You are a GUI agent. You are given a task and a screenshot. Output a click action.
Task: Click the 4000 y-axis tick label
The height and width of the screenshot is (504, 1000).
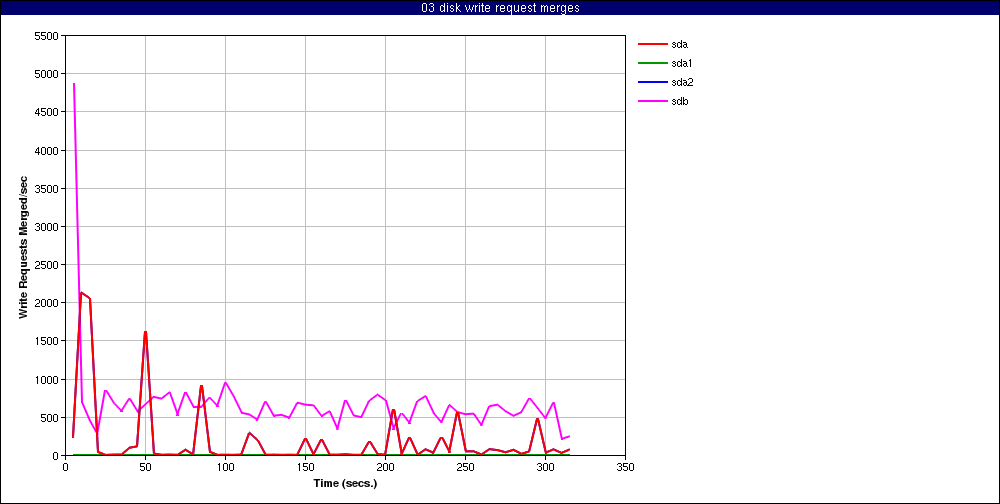pyautogui.click(x=47, y=151)
